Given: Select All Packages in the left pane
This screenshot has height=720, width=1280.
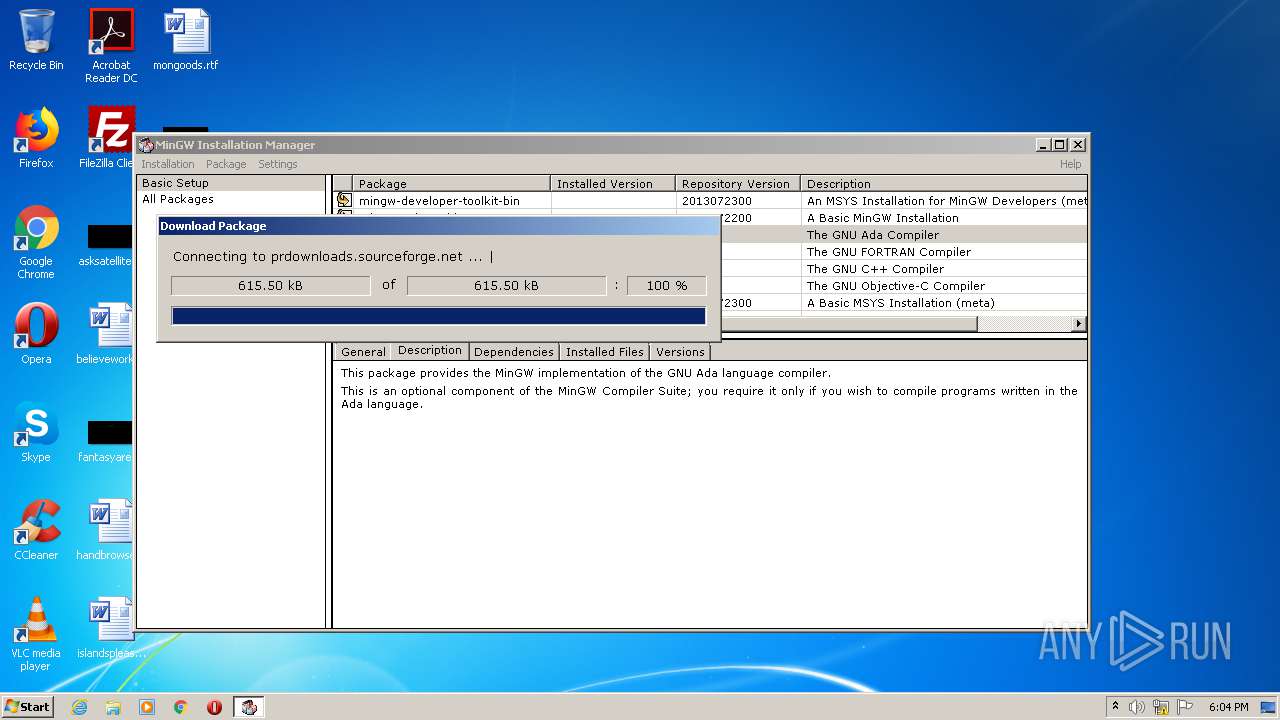Looking at the screenshot, I should (x=177, y=199).
